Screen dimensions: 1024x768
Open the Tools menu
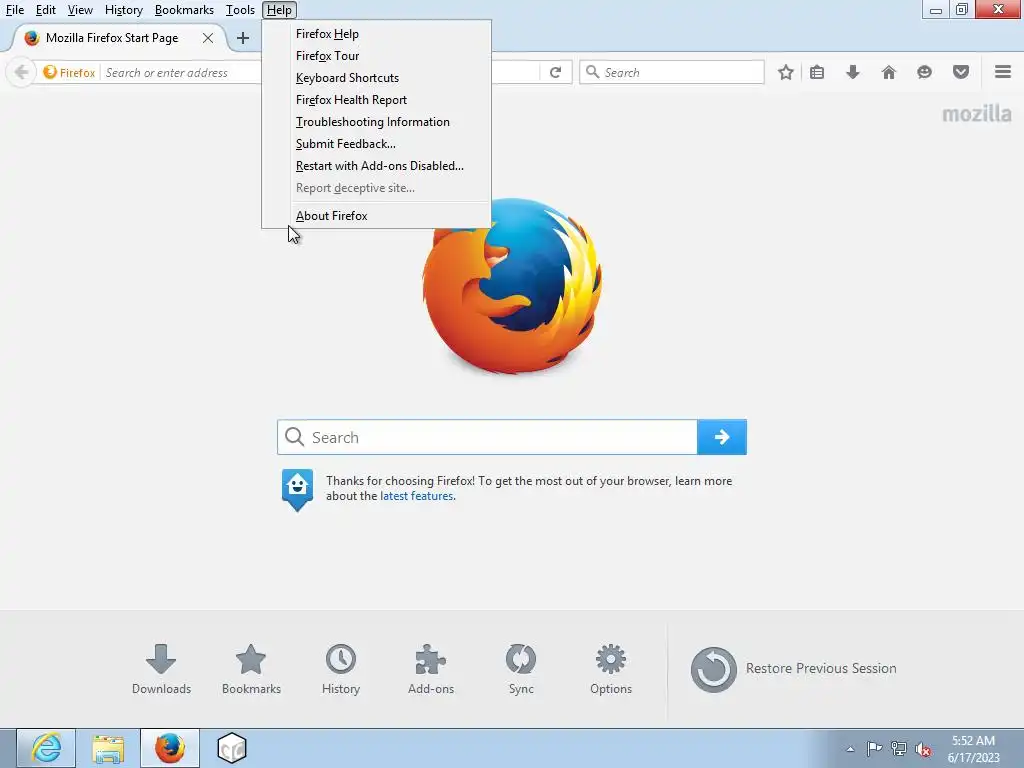tap(240, 10)
